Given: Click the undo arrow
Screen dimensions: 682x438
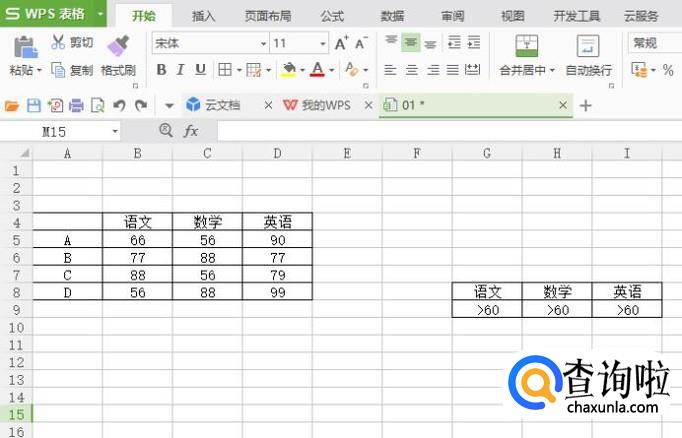Looking at the screenshot, I should coord(119,105).
